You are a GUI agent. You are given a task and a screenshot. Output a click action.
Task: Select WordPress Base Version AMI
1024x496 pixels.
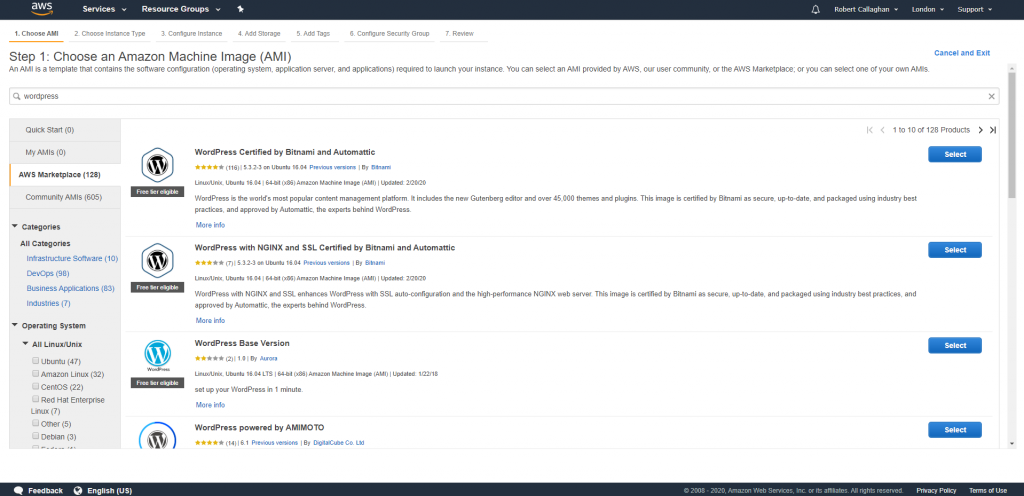[x=955, y=345]
